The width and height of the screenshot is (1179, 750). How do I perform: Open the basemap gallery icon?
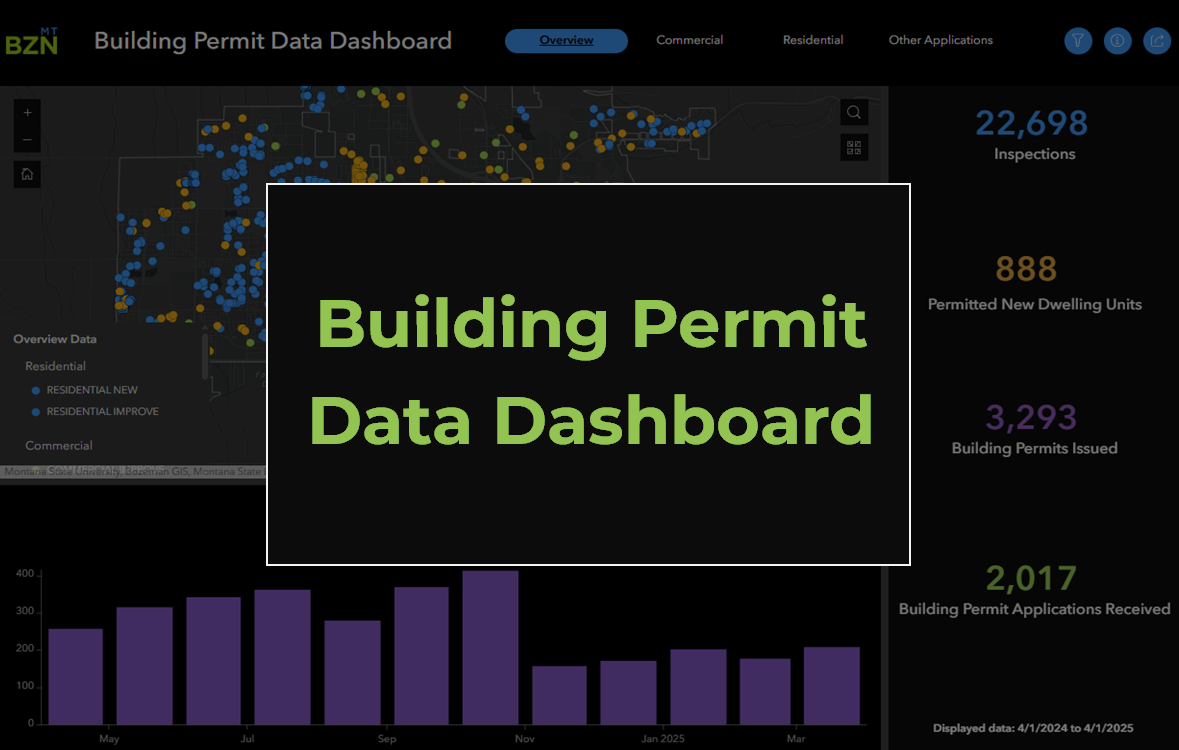point(854,147)
